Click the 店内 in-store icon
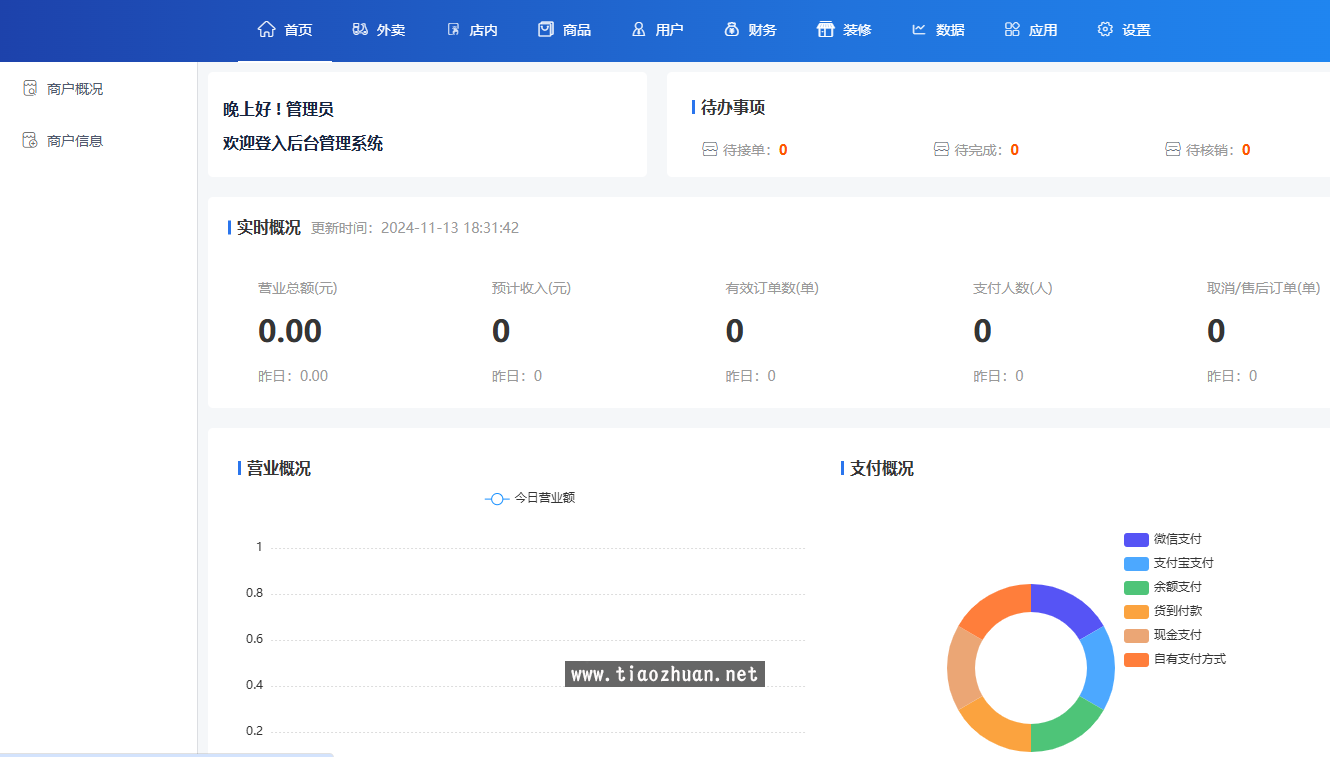The image size is (1330, 757). pyautogui.click(x=453, y=29)
